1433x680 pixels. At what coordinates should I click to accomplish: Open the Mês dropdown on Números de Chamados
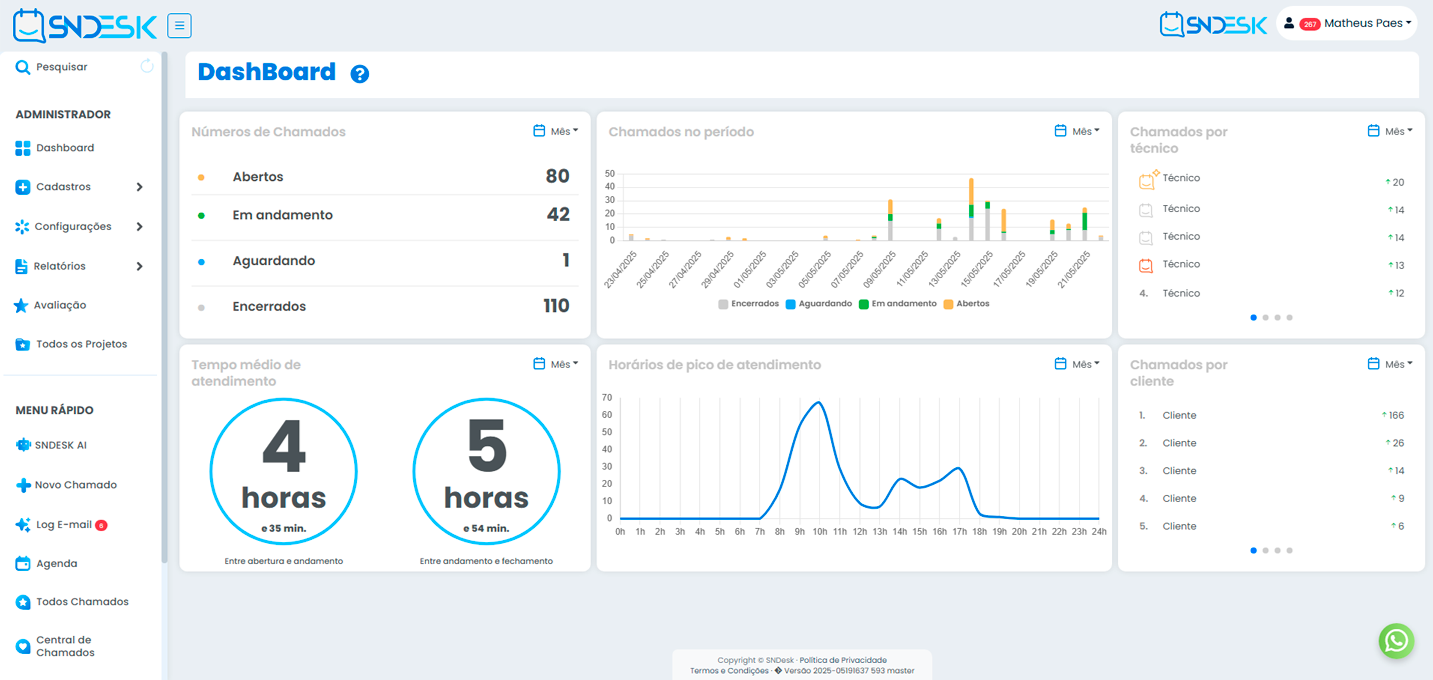pyautogui.click(x=555, y=130)
